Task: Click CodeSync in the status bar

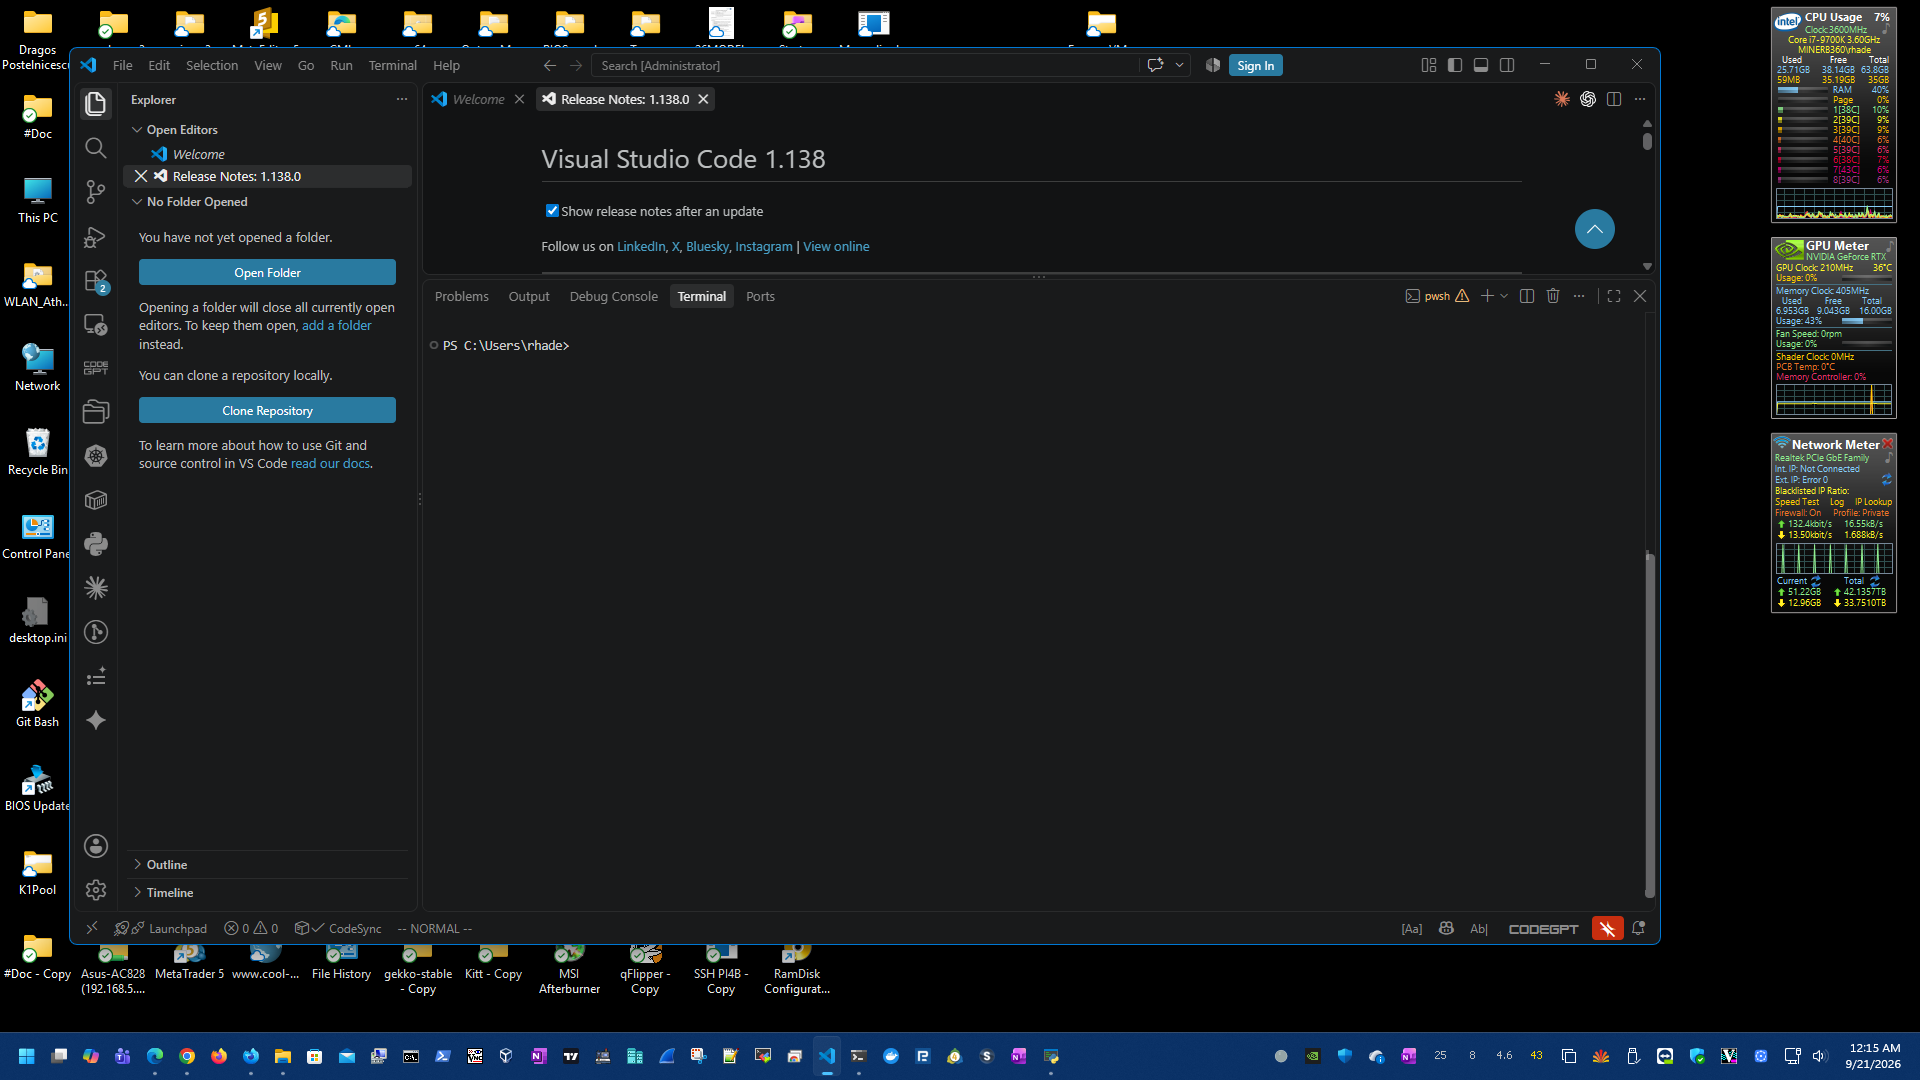Action: [x=338, y=928]
